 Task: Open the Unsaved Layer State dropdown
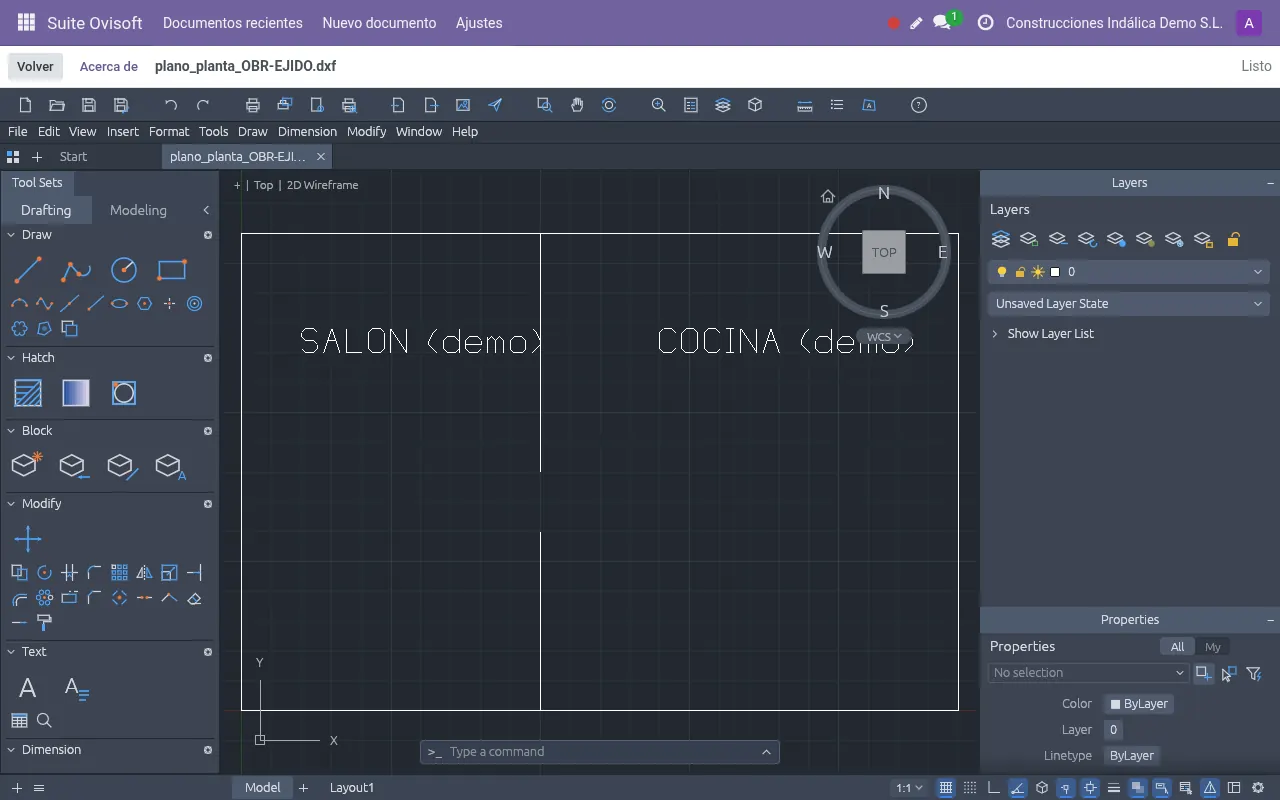[x=1128, y=304]
